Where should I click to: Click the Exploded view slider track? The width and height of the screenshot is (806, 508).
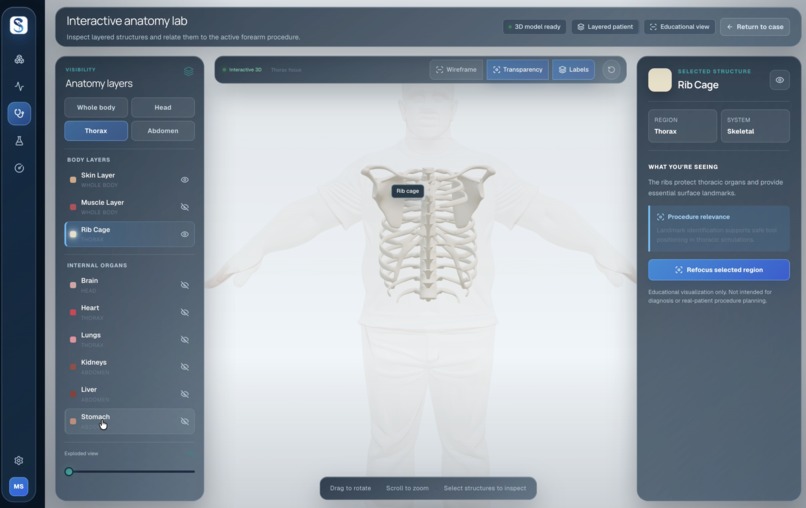[130, 471]
